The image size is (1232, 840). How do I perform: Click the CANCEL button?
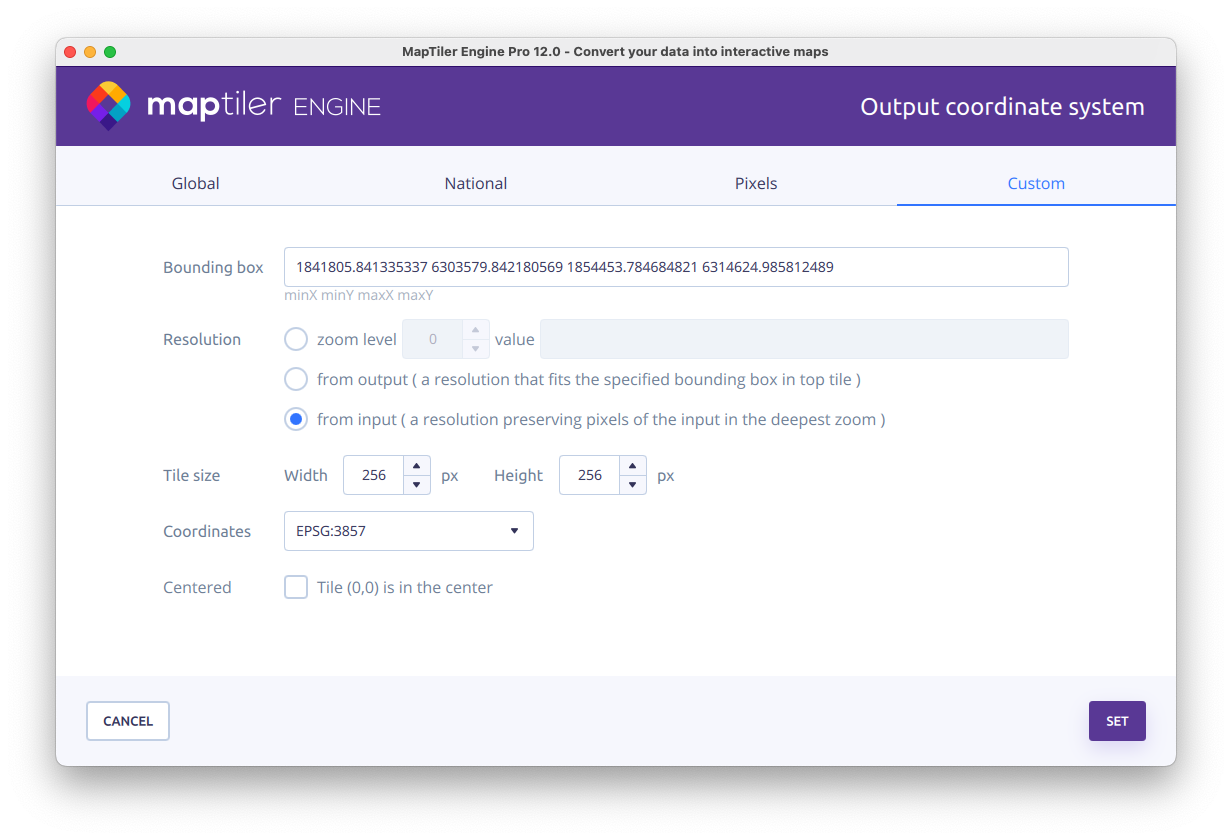click(128, 721)
